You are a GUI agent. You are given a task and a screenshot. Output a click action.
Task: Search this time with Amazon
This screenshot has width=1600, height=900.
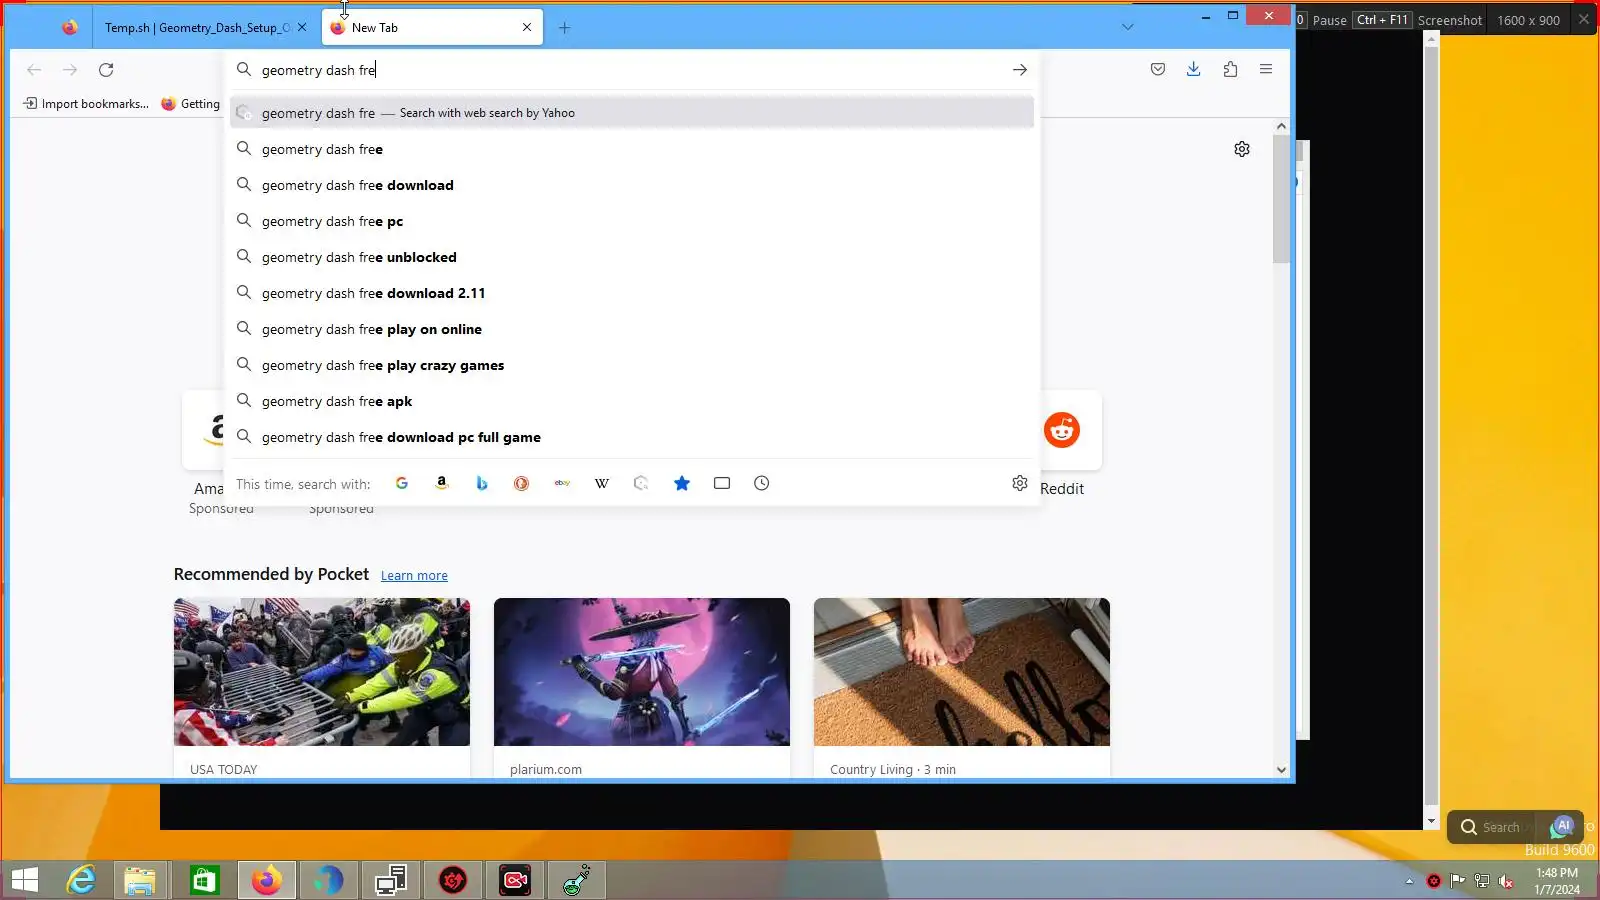[x=442, y=483]
